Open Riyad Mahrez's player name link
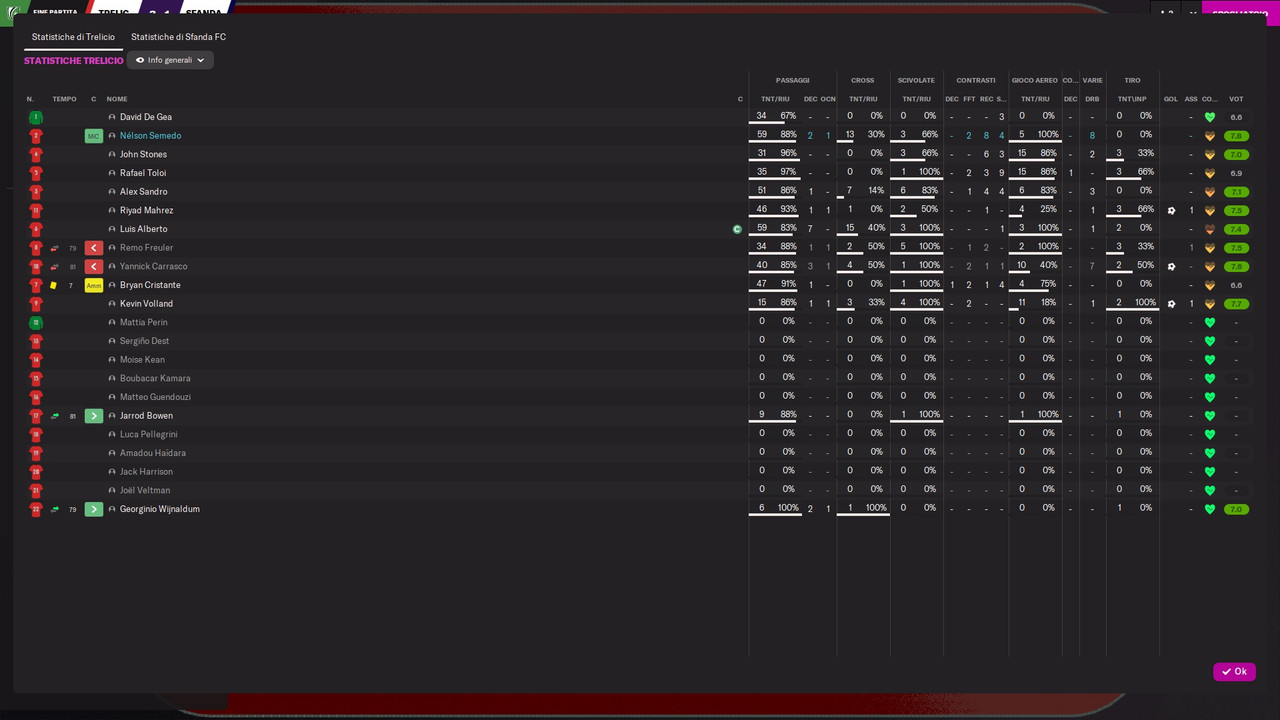The image size is (1280, 720). coord(146,211)
